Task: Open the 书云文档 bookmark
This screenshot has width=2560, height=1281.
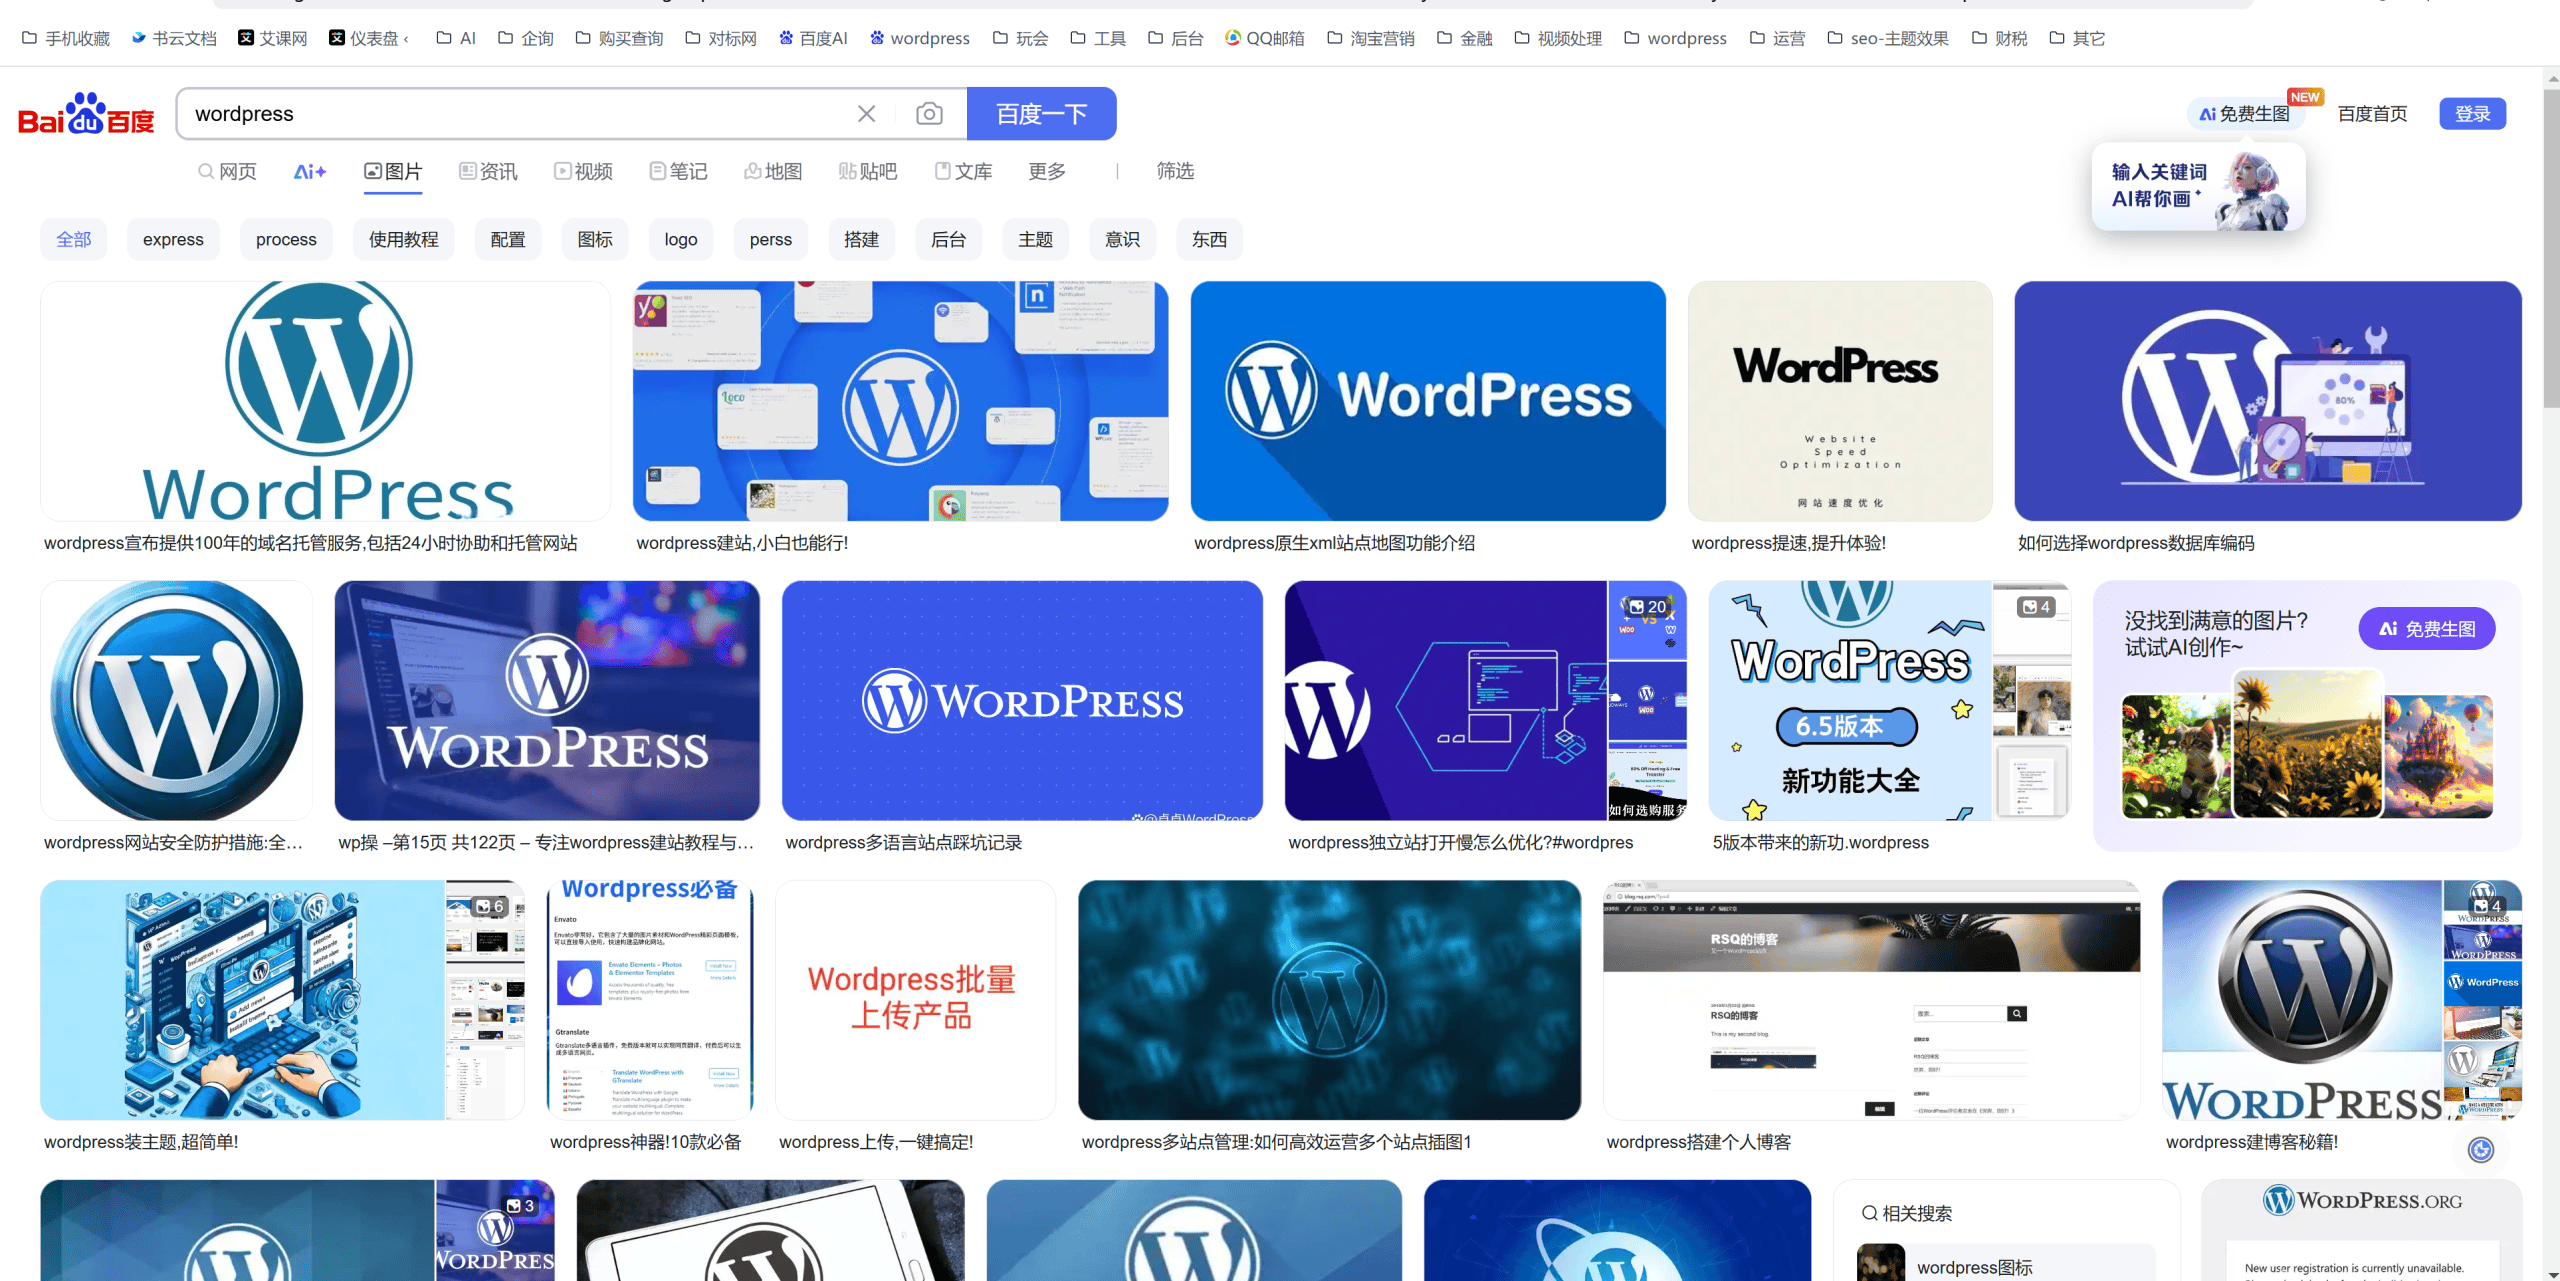Action: click(x=174, y=38)
